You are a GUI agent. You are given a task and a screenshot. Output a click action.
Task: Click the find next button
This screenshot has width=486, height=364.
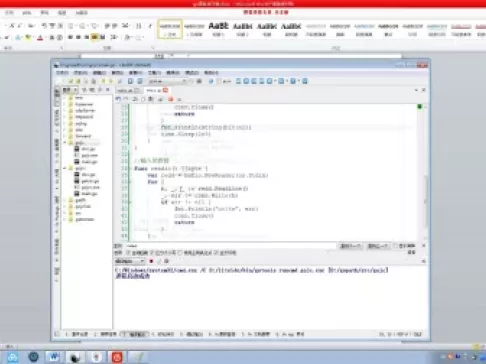(x=350, y=246)
